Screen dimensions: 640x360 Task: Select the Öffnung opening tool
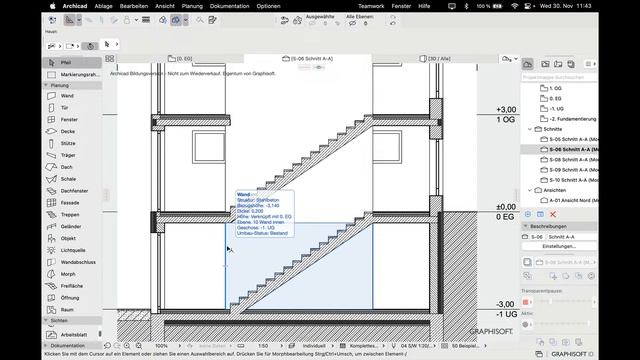pos(72,298)
